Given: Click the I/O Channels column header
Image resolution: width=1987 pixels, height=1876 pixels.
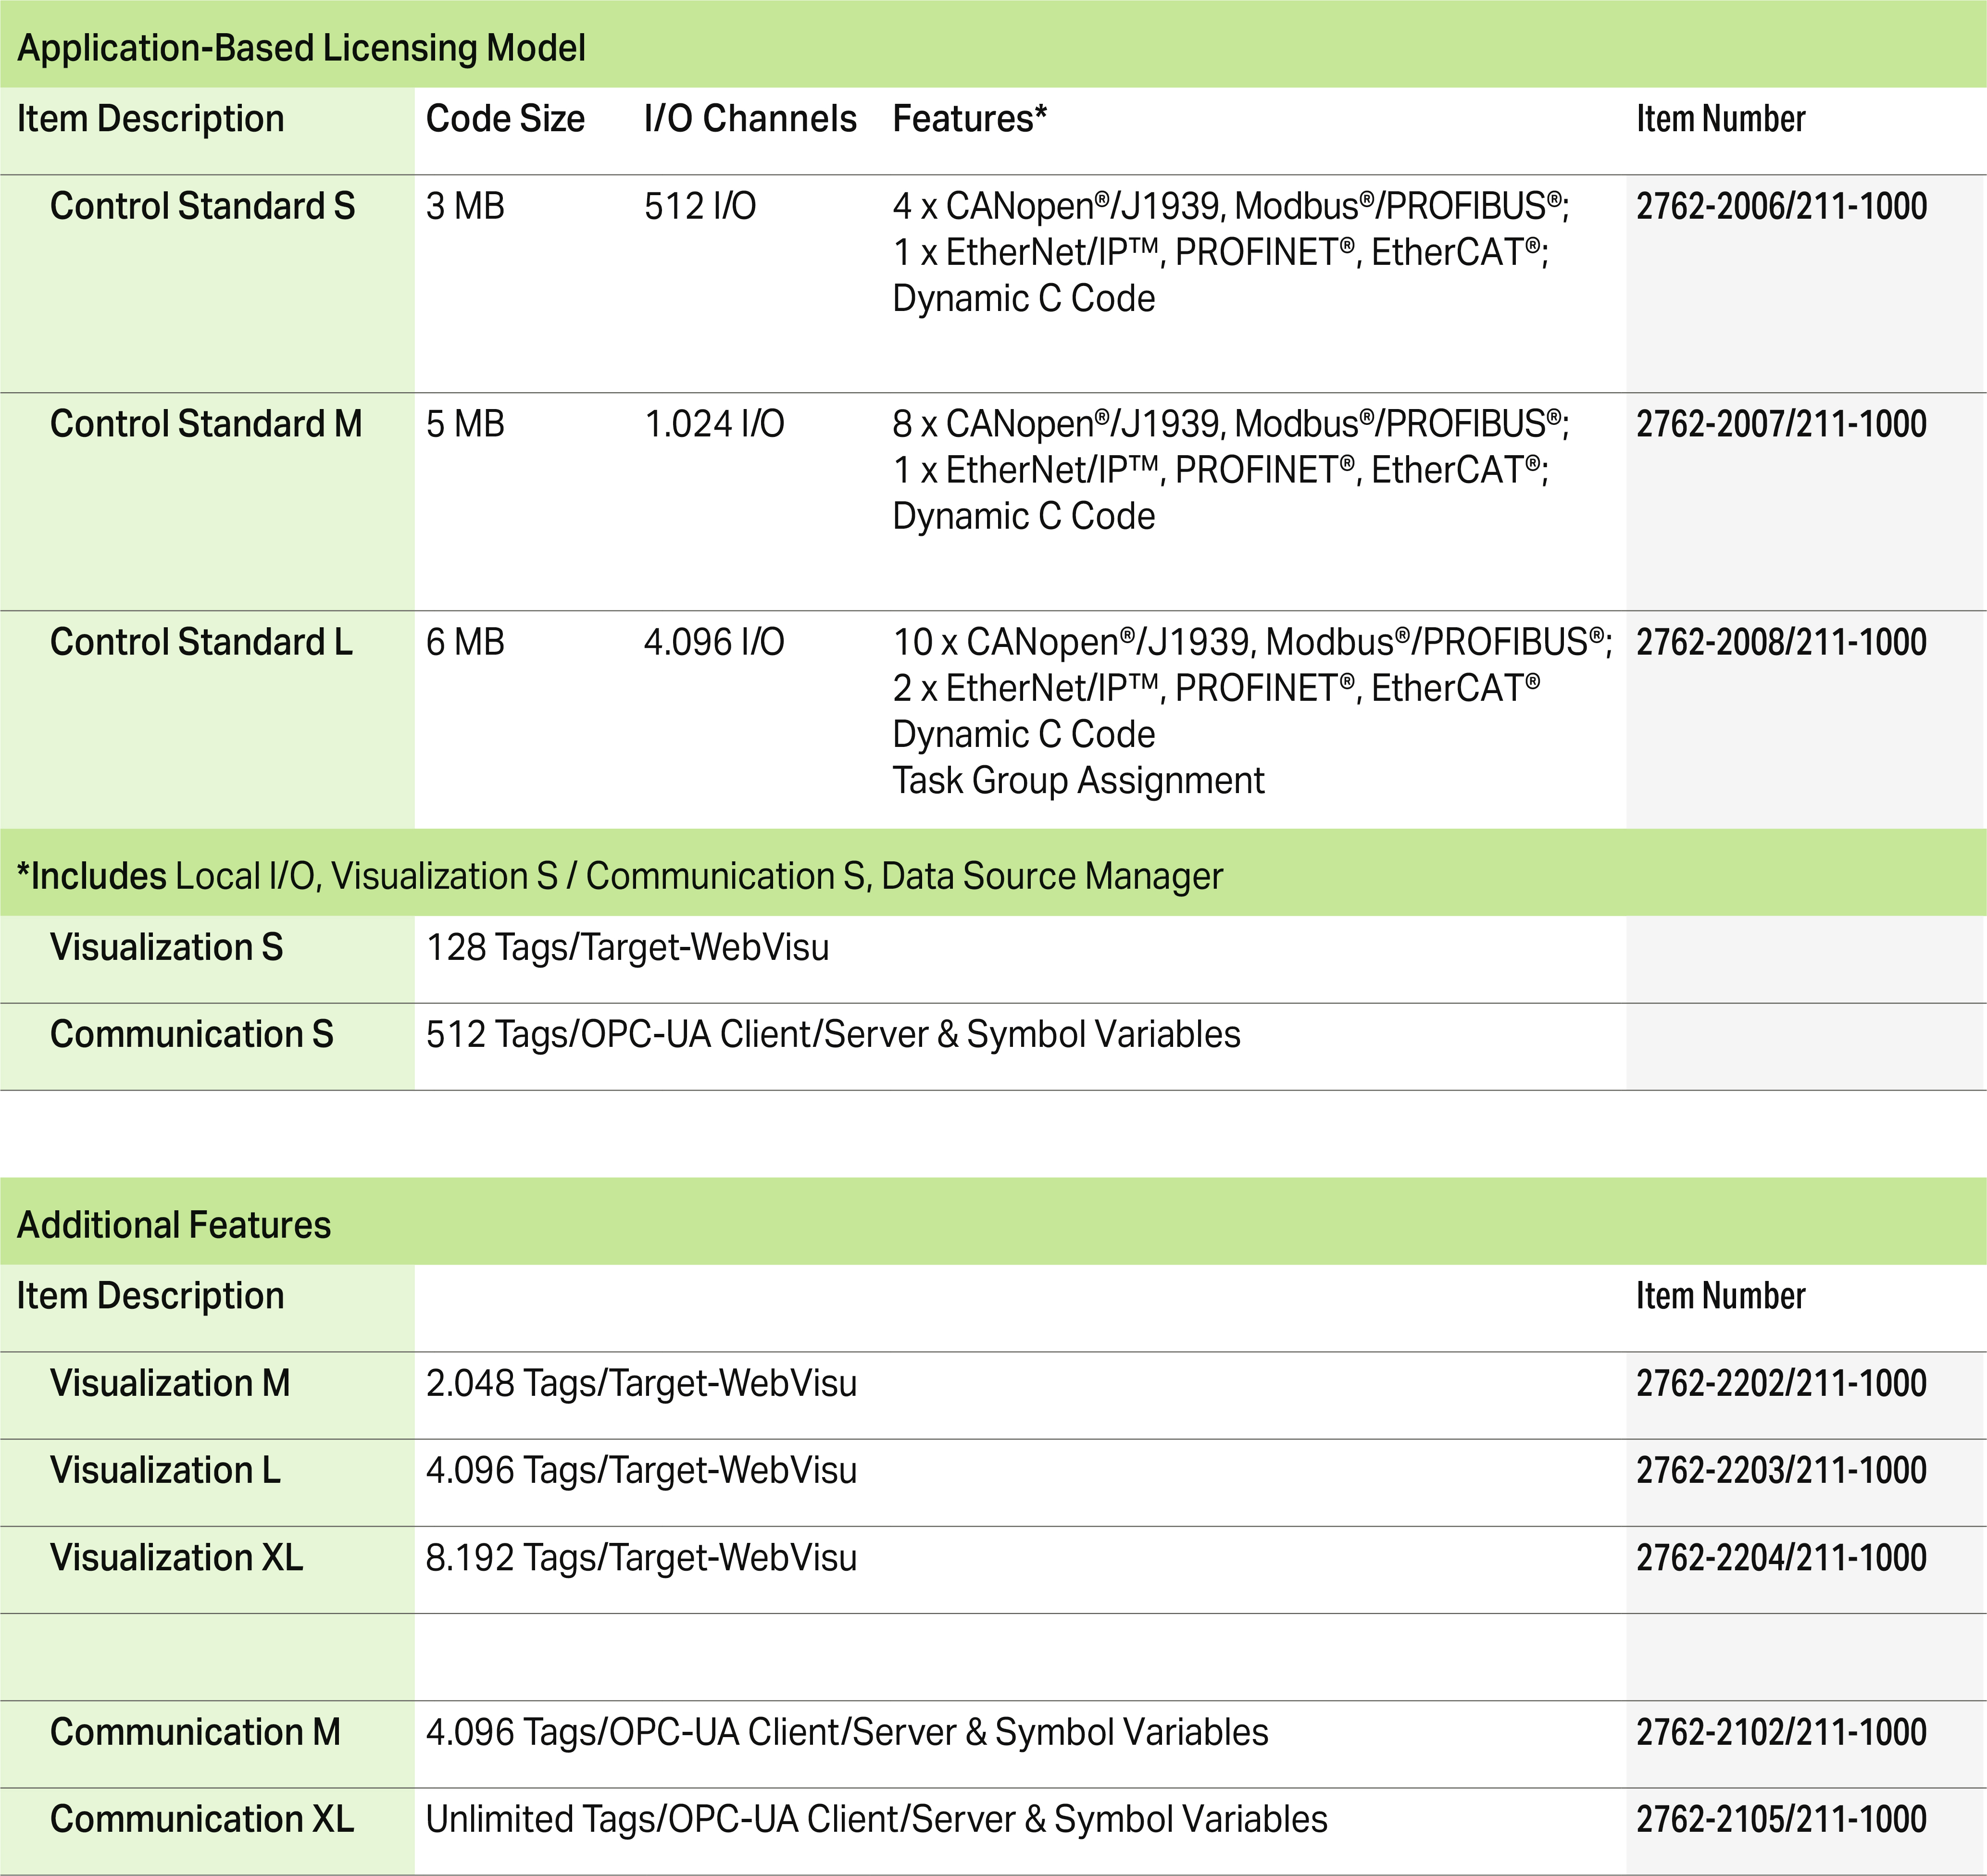Looking at the screenshot, I should click(x=750, y=119).
